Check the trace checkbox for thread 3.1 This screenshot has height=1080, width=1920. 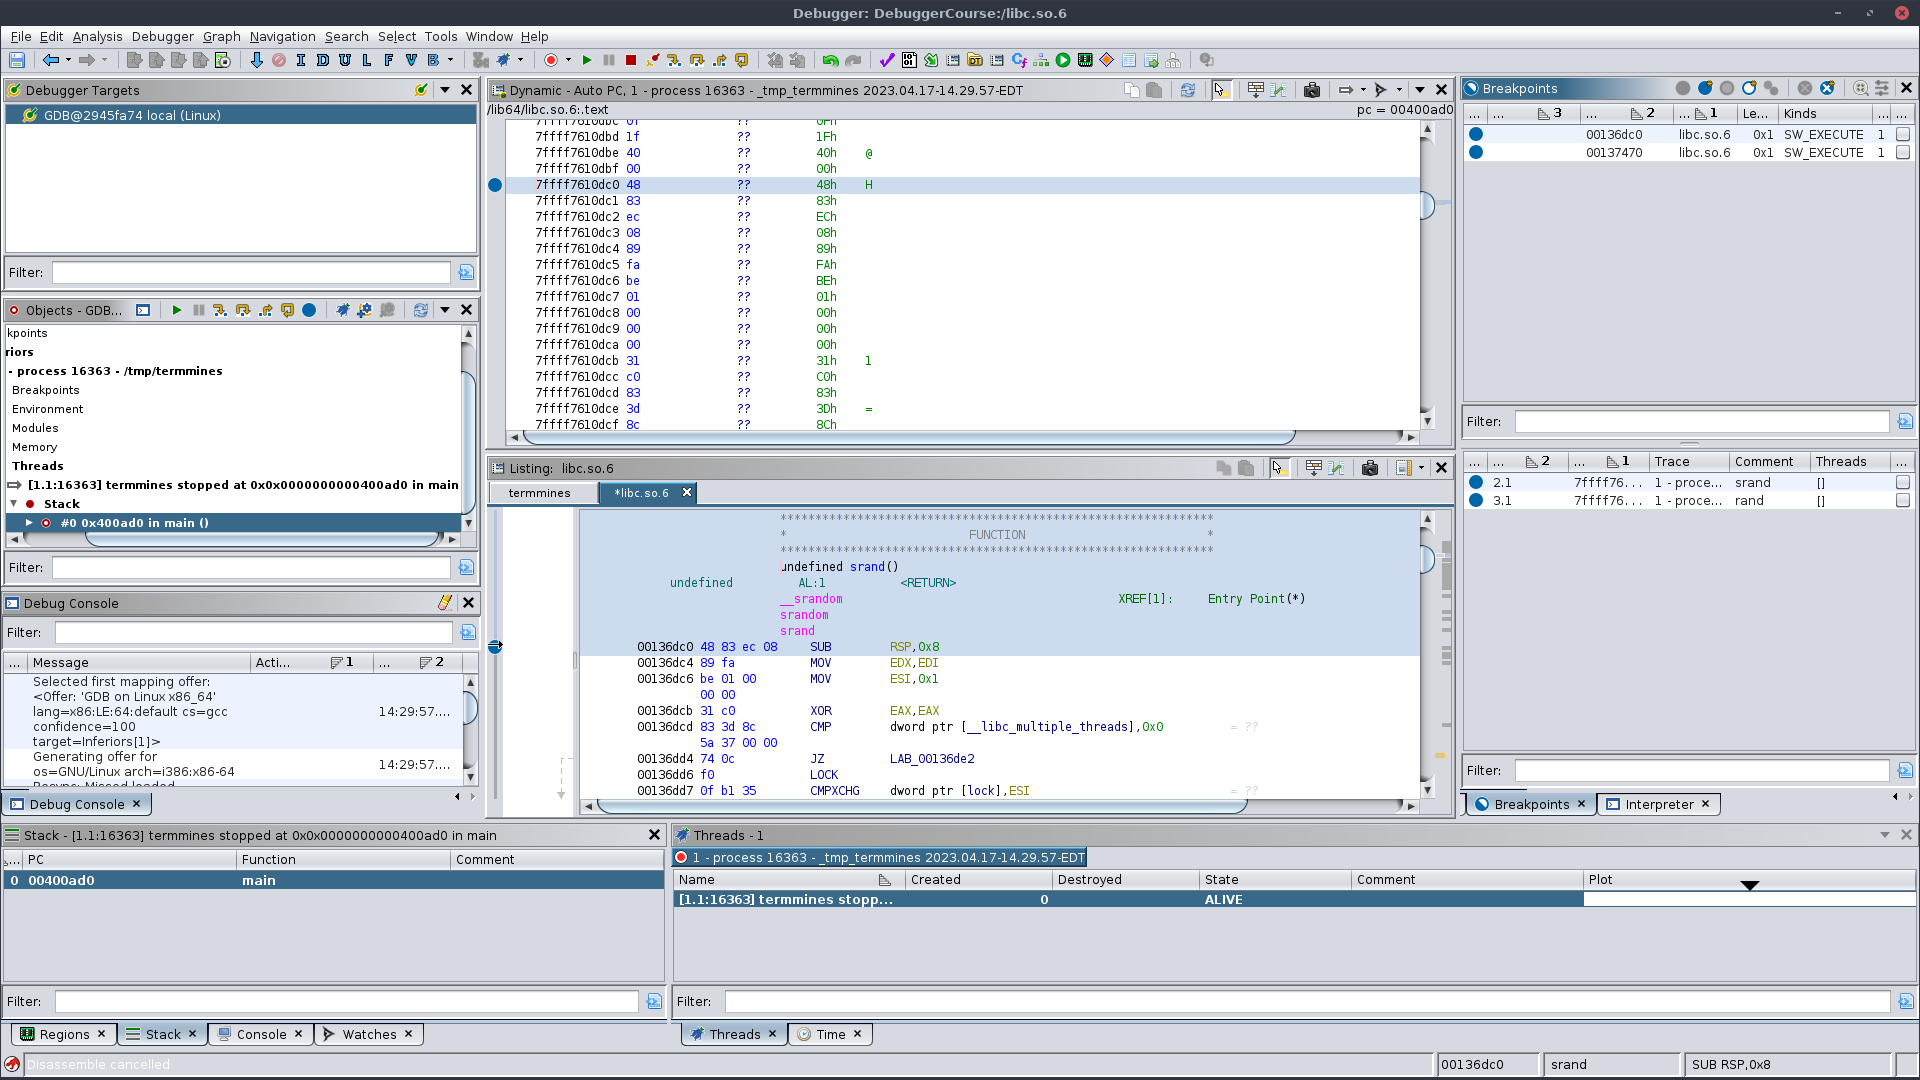(x=1903, y=500)
